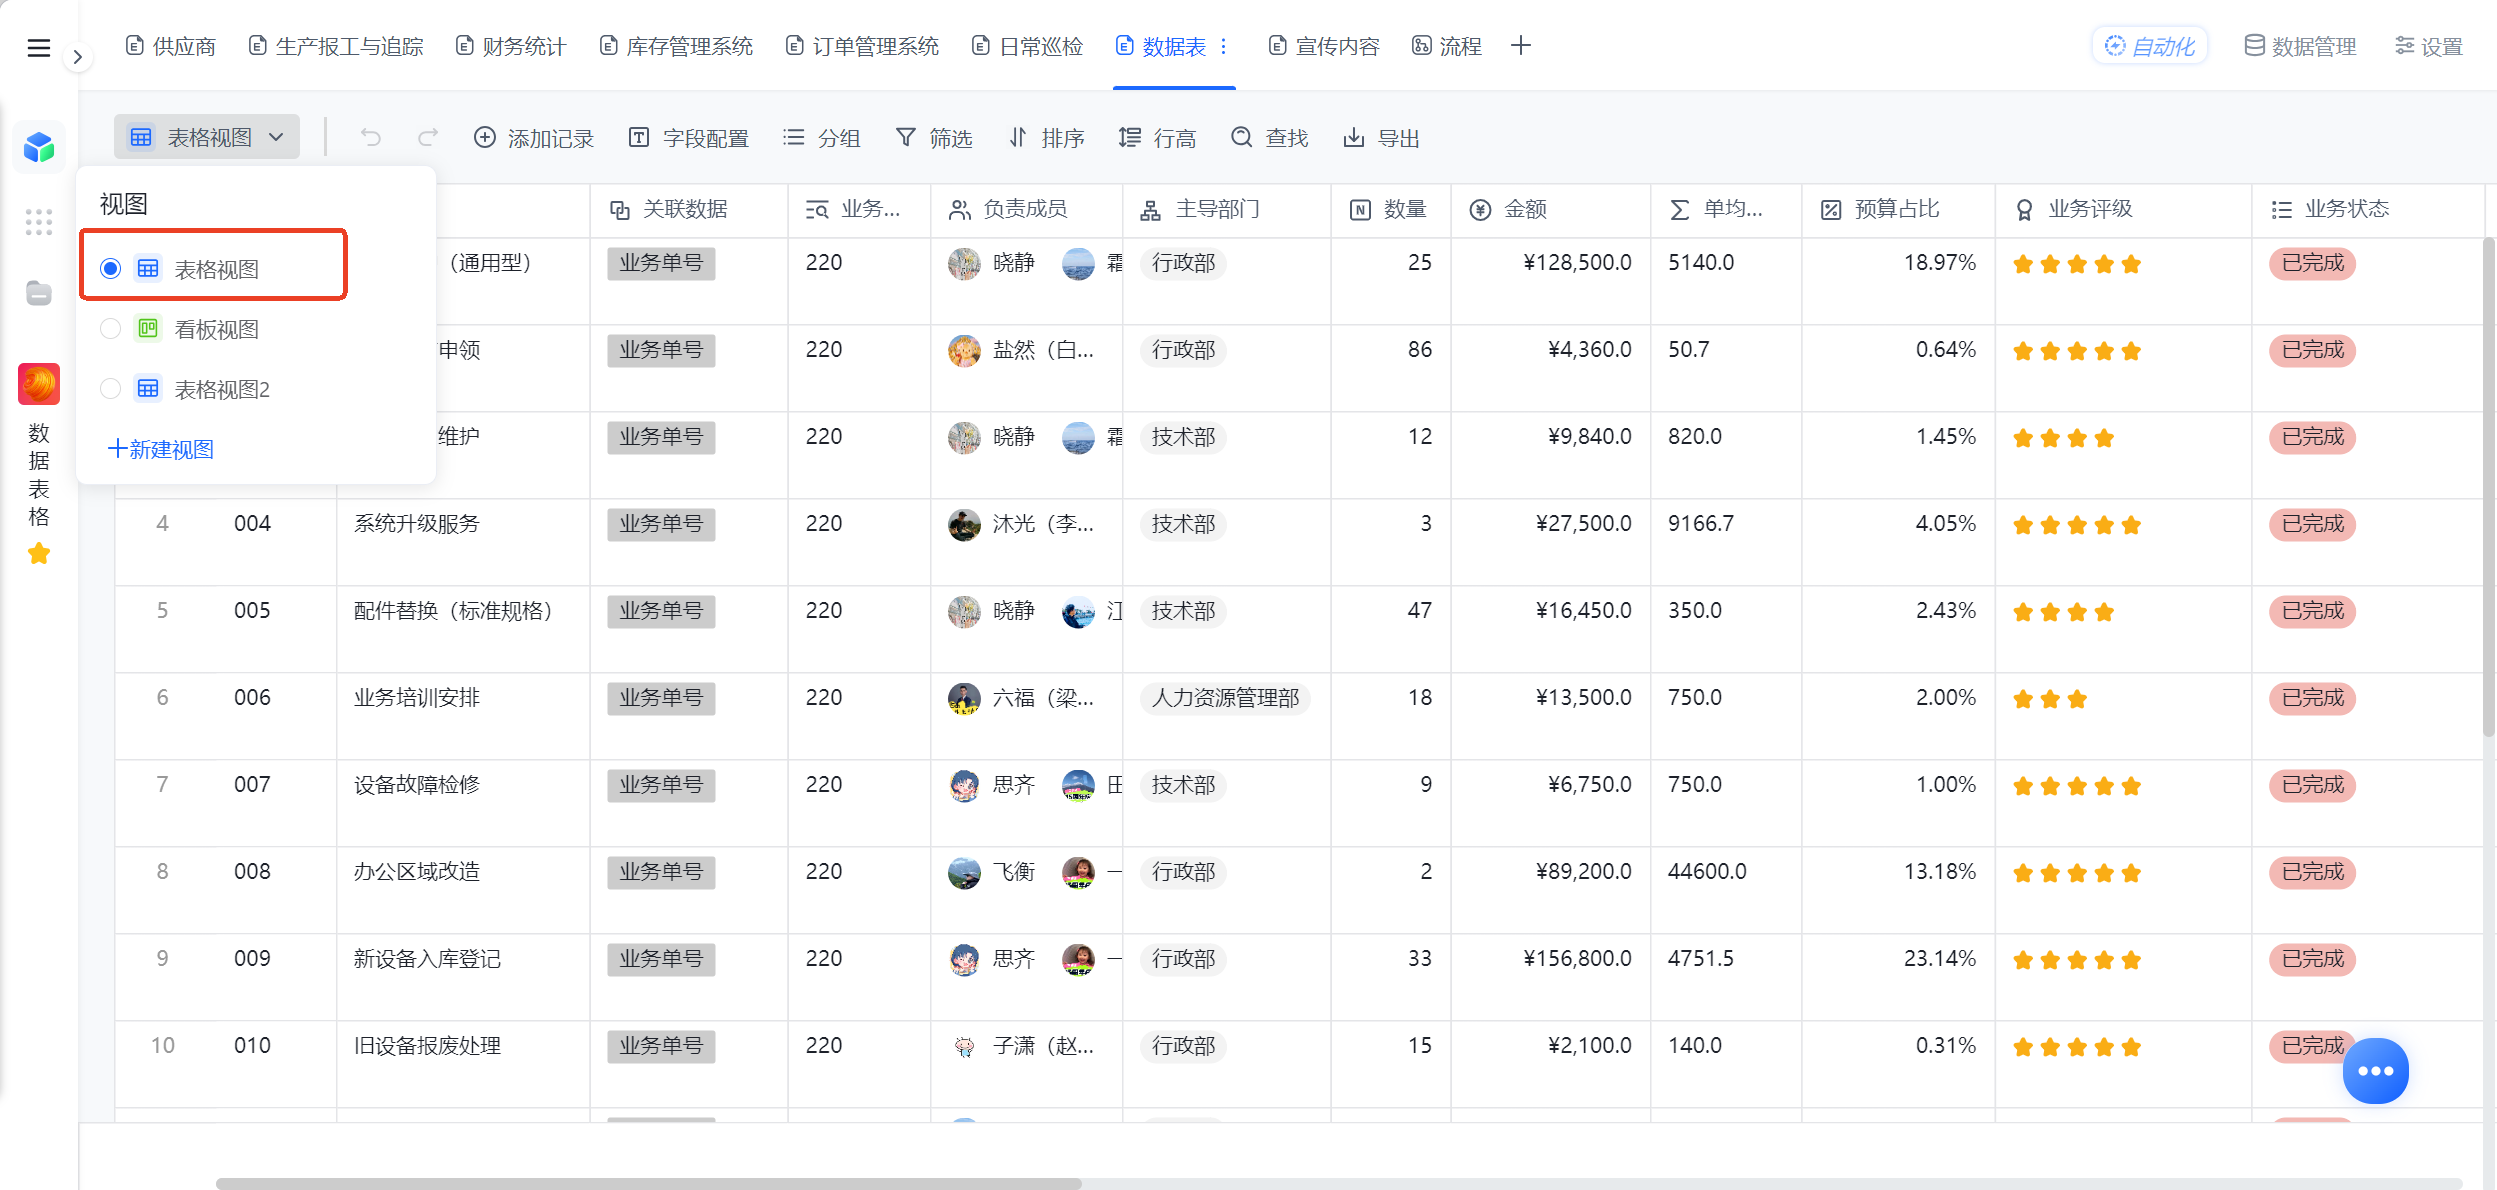Open the 分组 grouping option
Screen dimensions: 2497x1190
(821, 138)
